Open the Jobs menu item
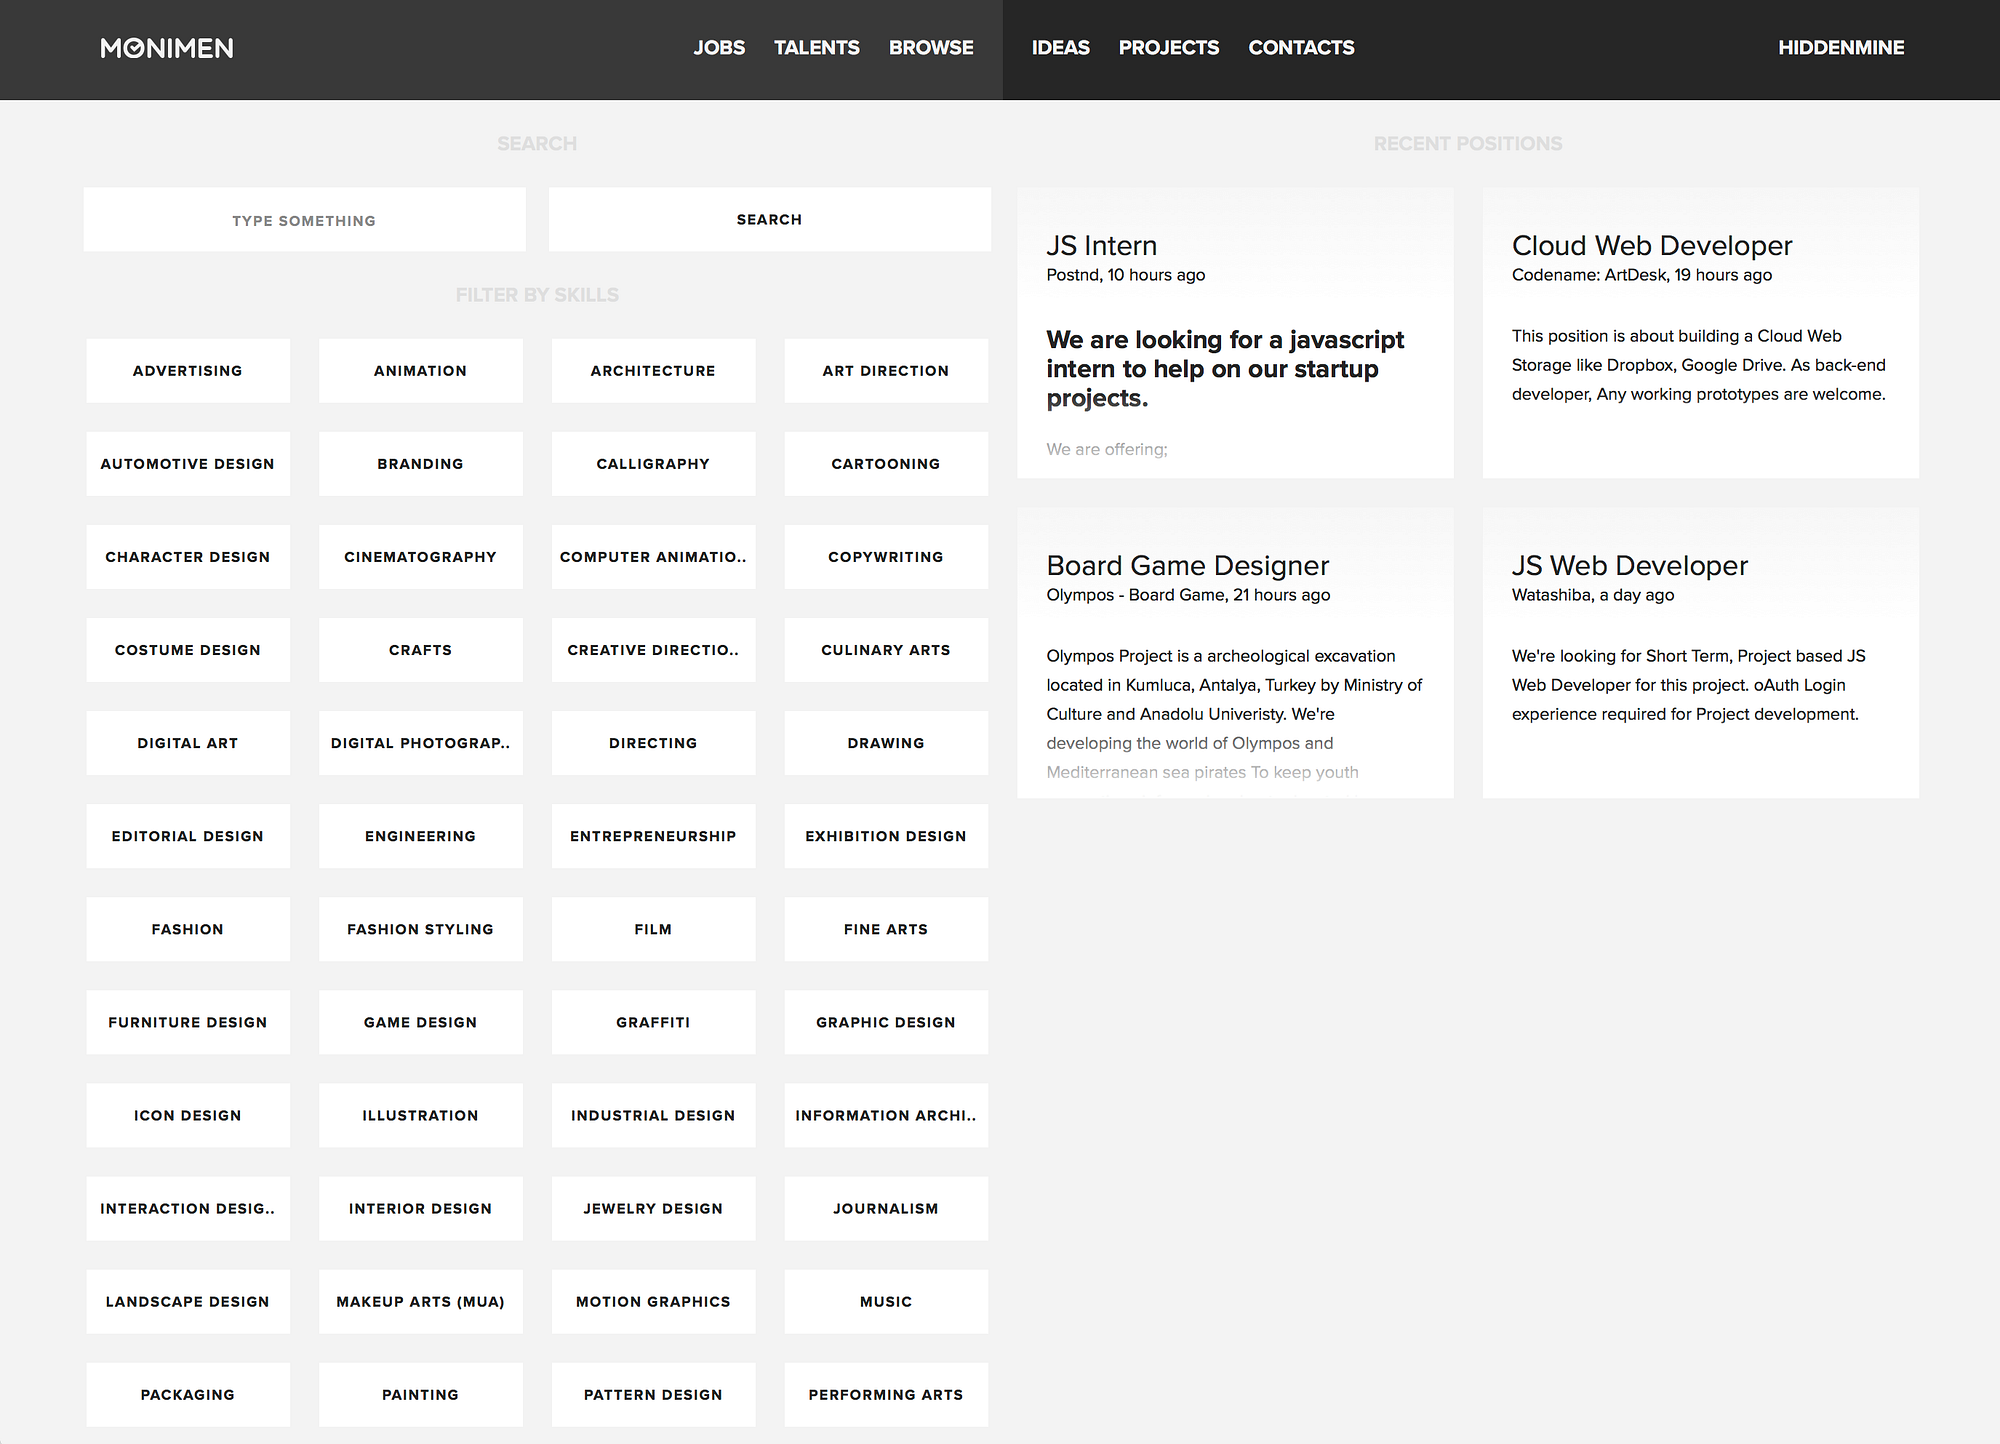Screen dimensions: 2000x1444 pos(719,48)
